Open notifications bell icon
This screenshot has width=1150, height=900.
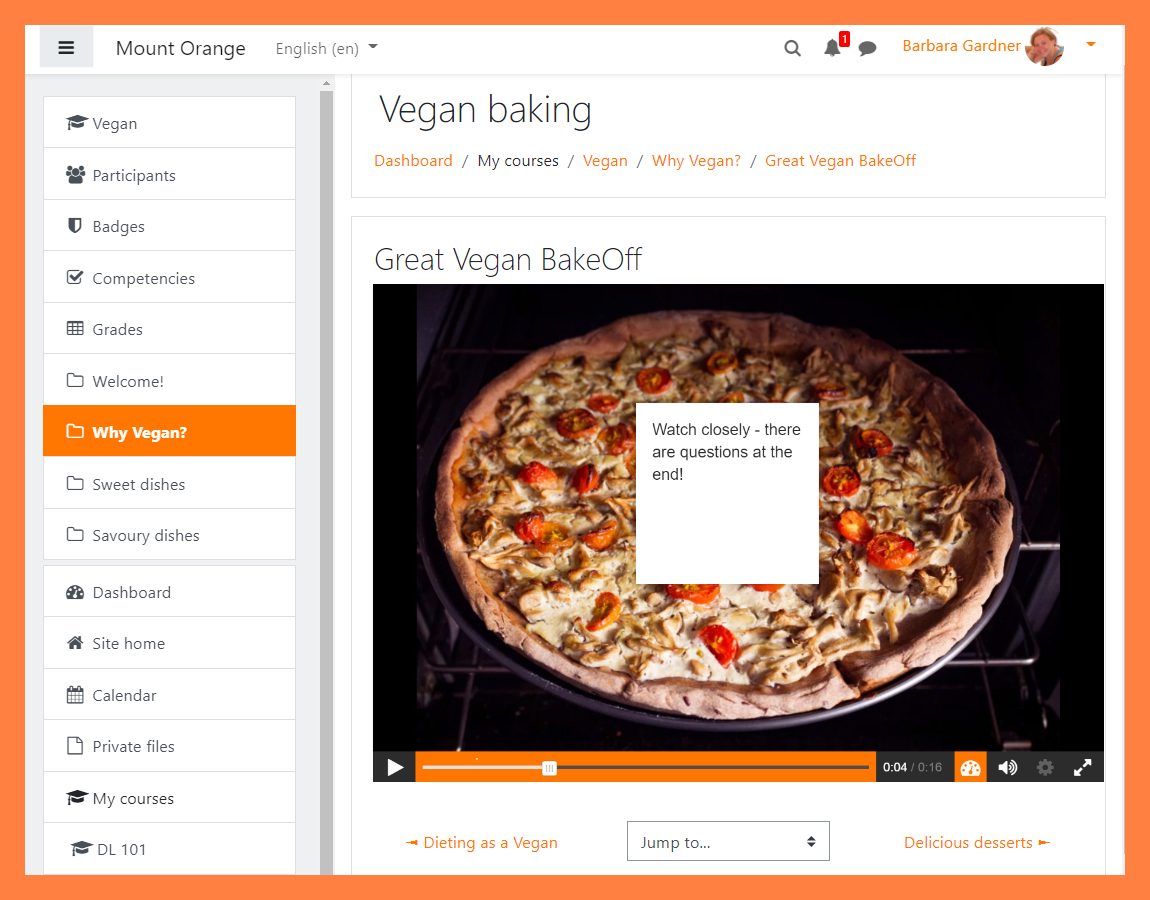[832, 48]
